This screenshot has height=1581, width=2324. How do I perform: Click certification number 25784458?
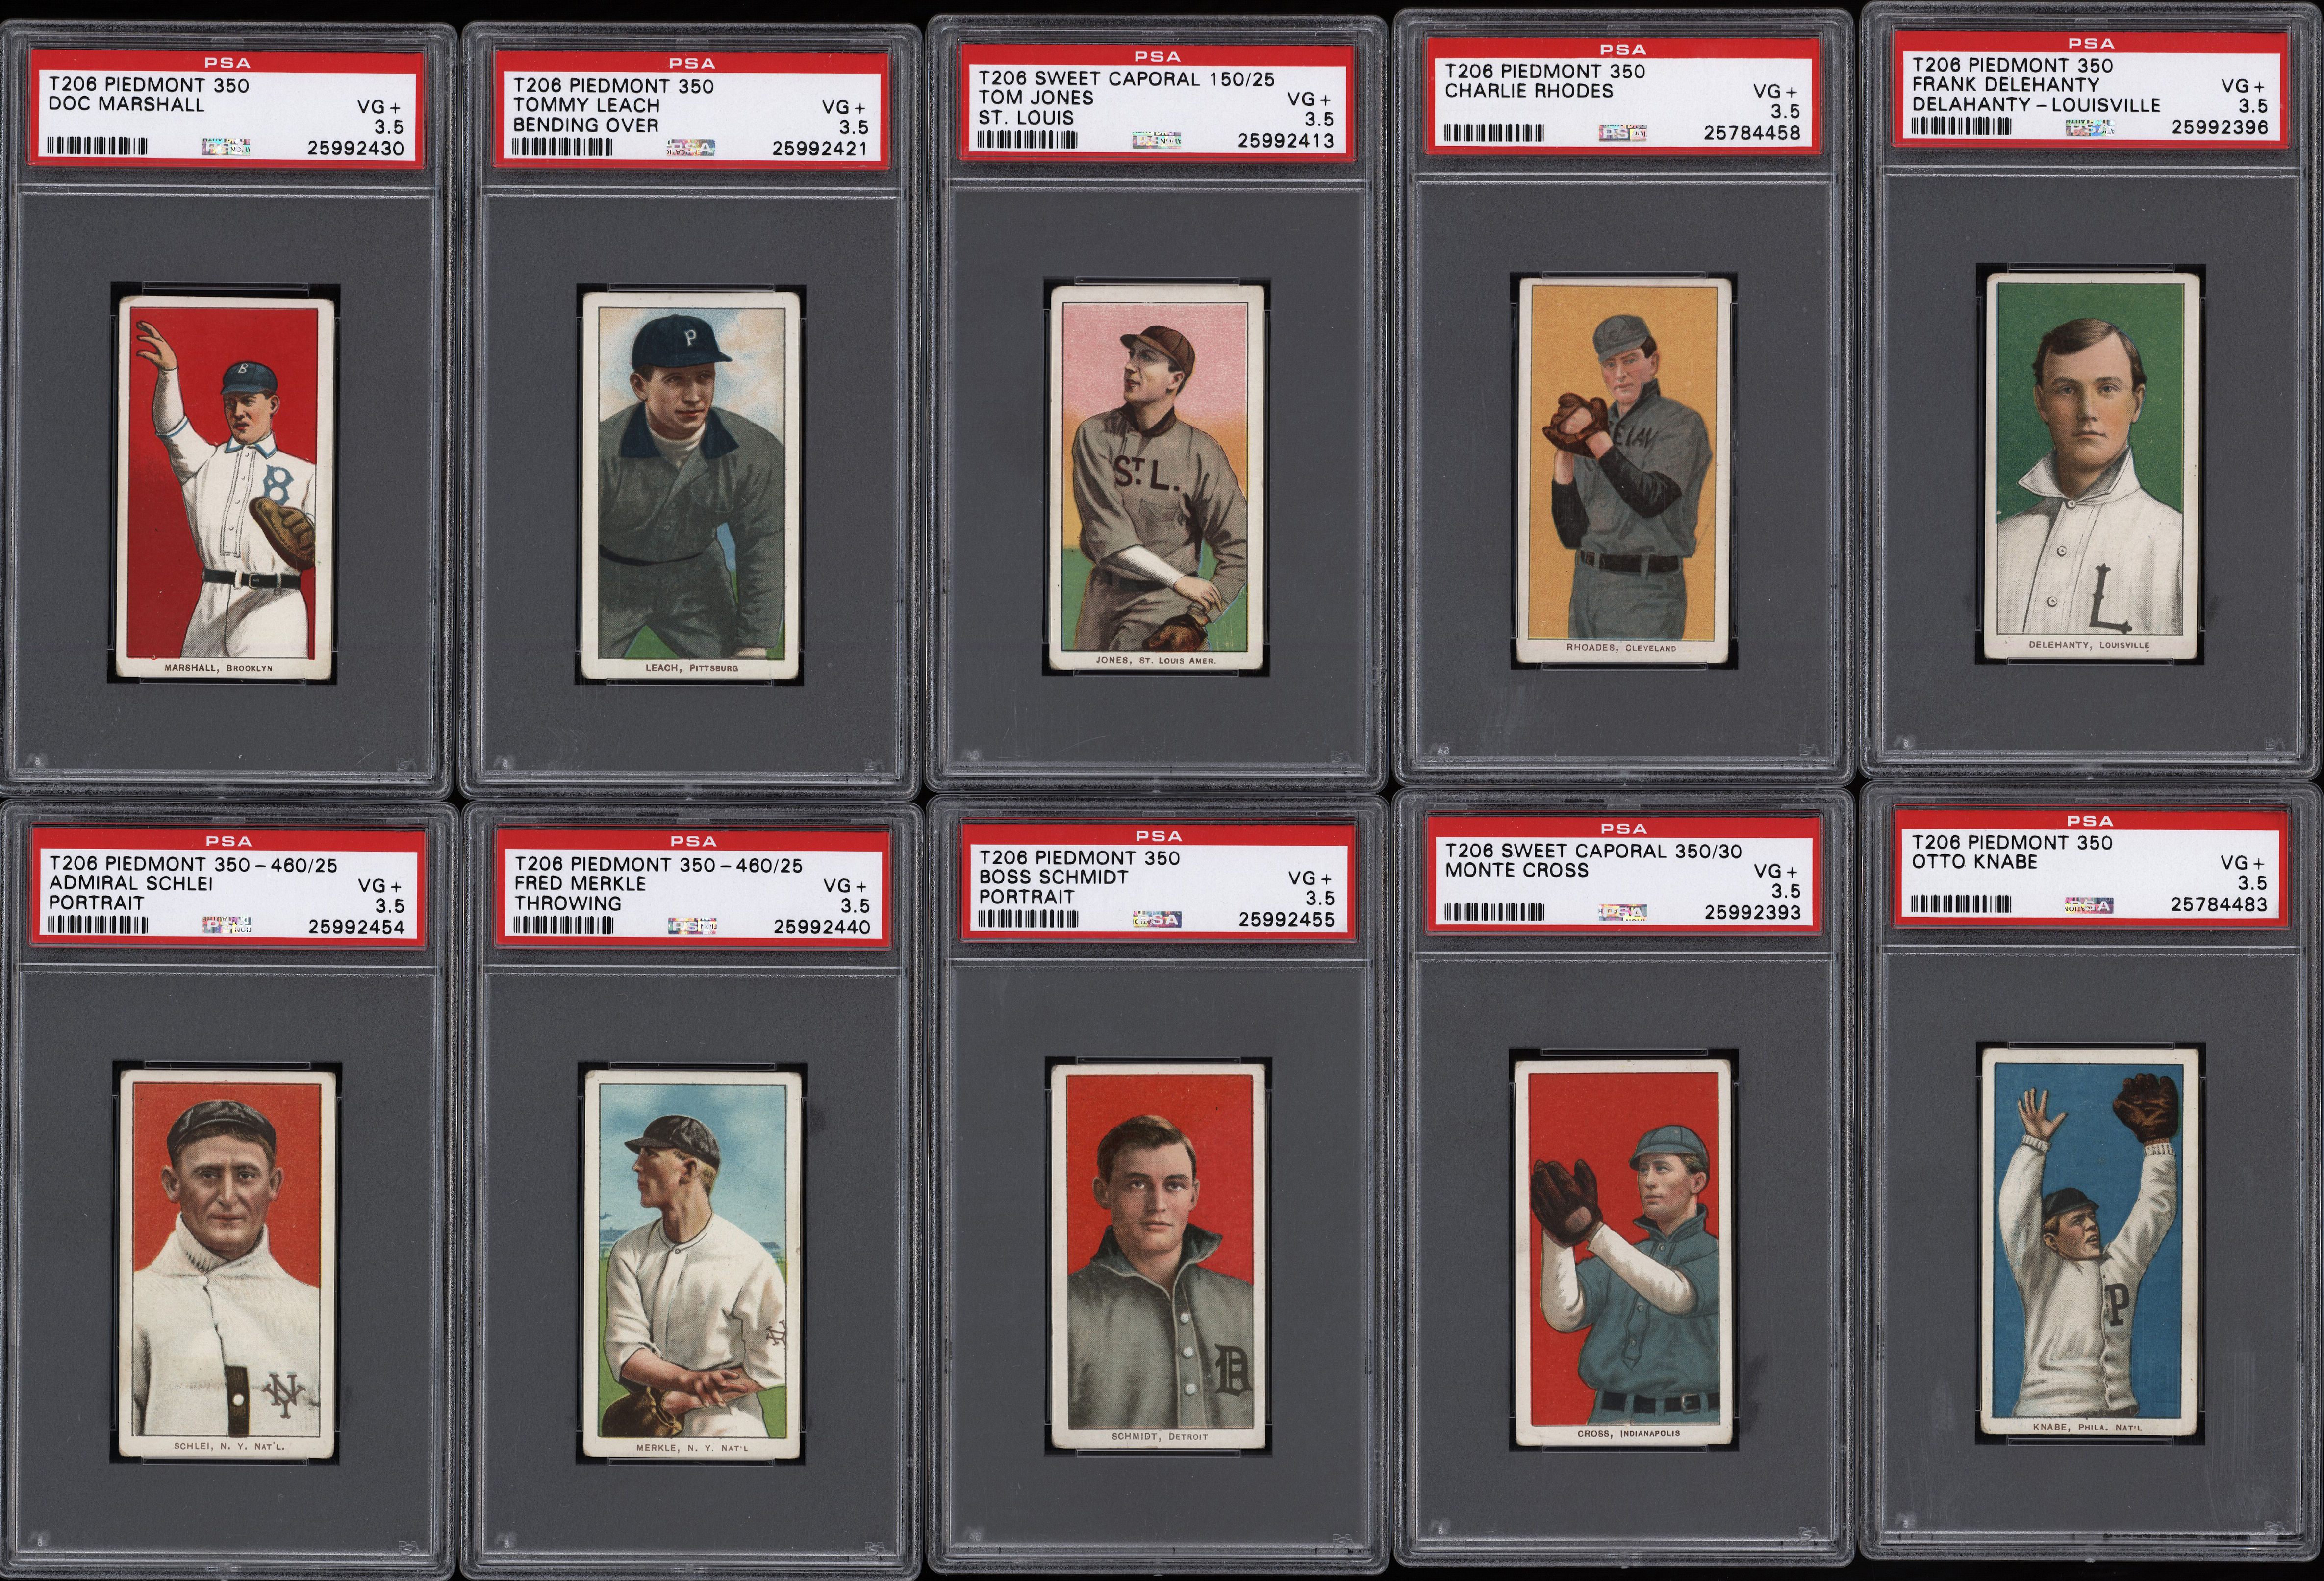tap(1752, 133)
